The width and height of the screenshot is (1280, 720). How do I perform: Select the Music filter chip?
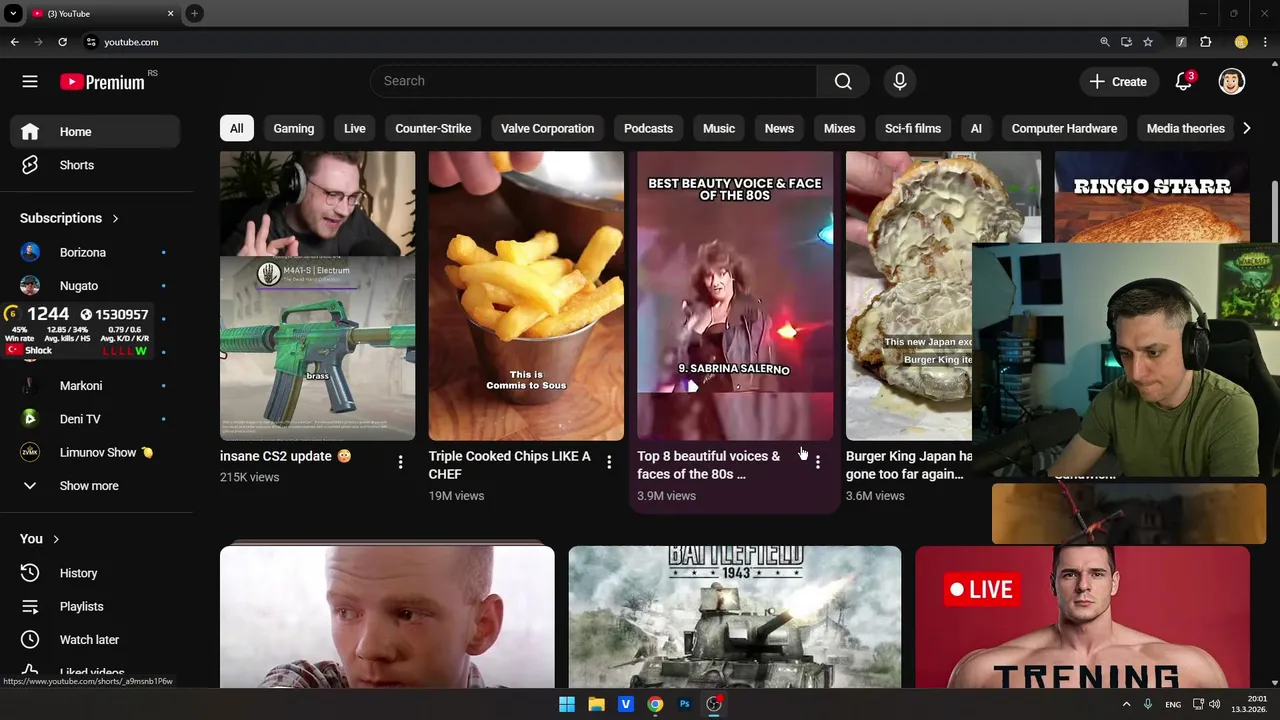coord(719,128)
